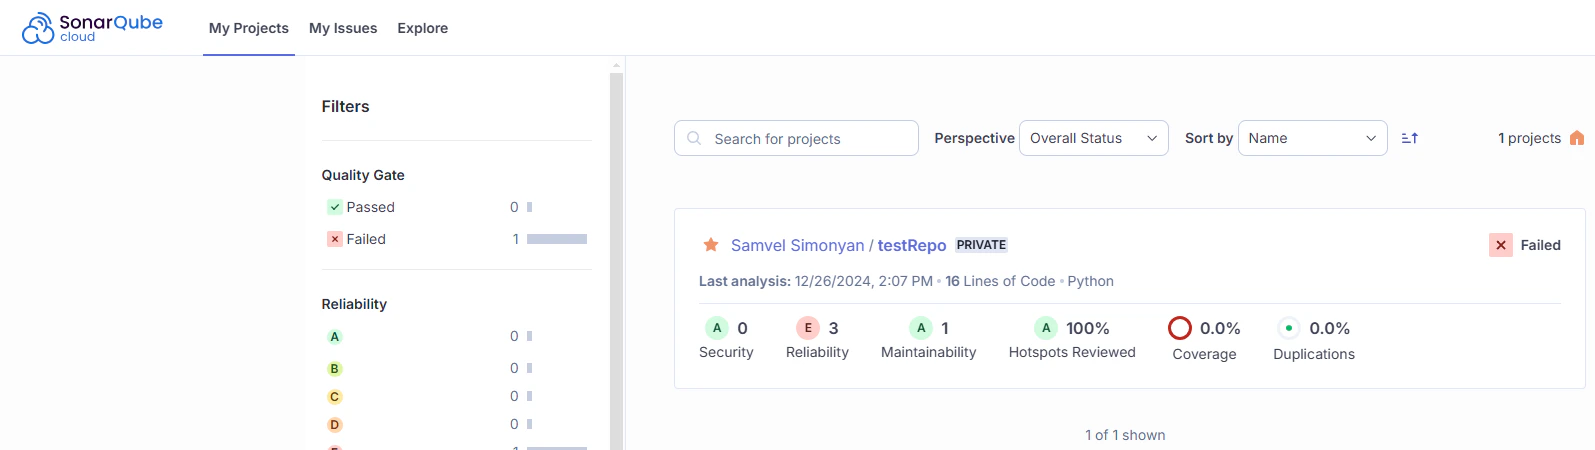Viewport: 1595px width, 450px height.
Task: Switch to the My Issues tab
Action: pyautogui.click(x=343, y=28)
